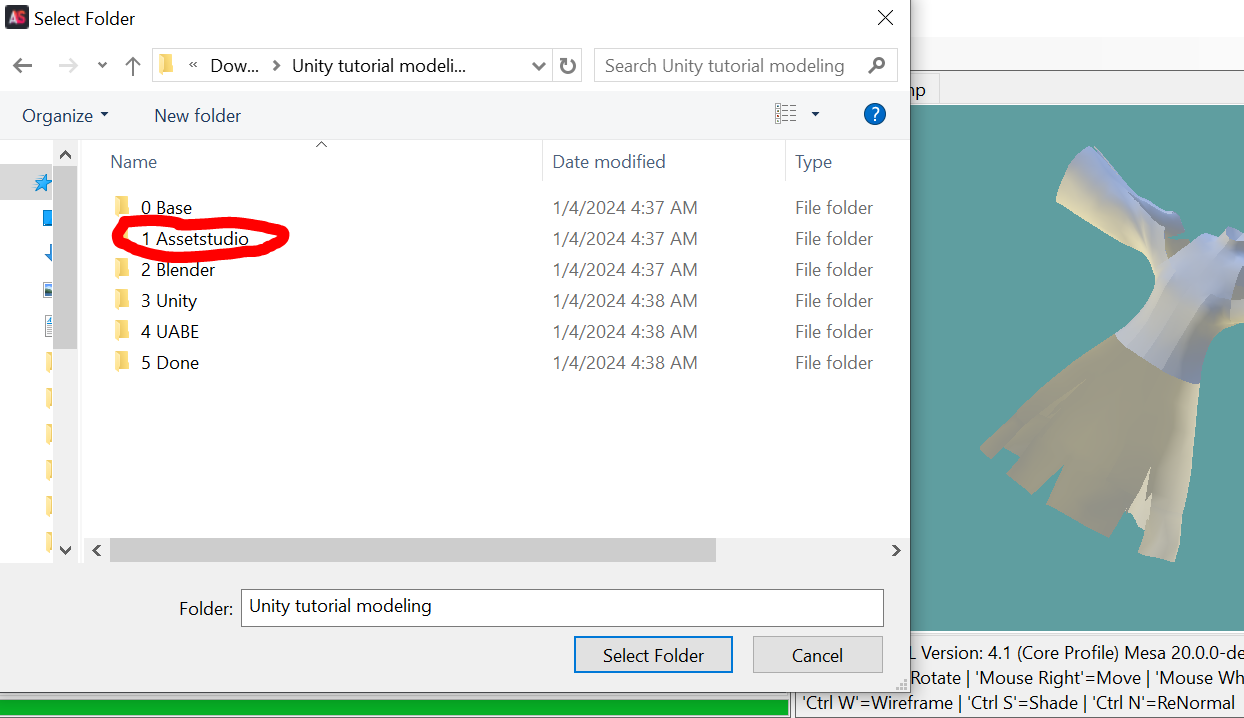
Task: Click the 4 UABE folder icon
Action: pos(122,331)
